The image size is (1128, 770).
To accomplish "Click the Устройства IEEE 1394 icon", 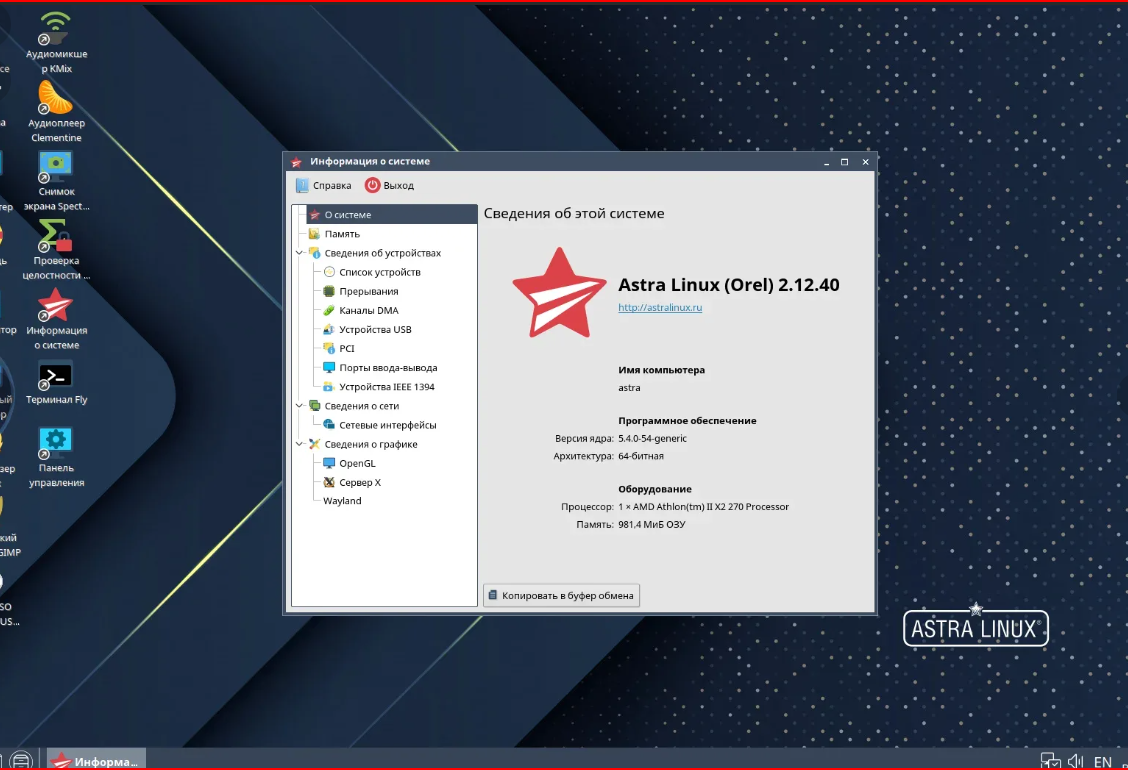I will point(329,386).
